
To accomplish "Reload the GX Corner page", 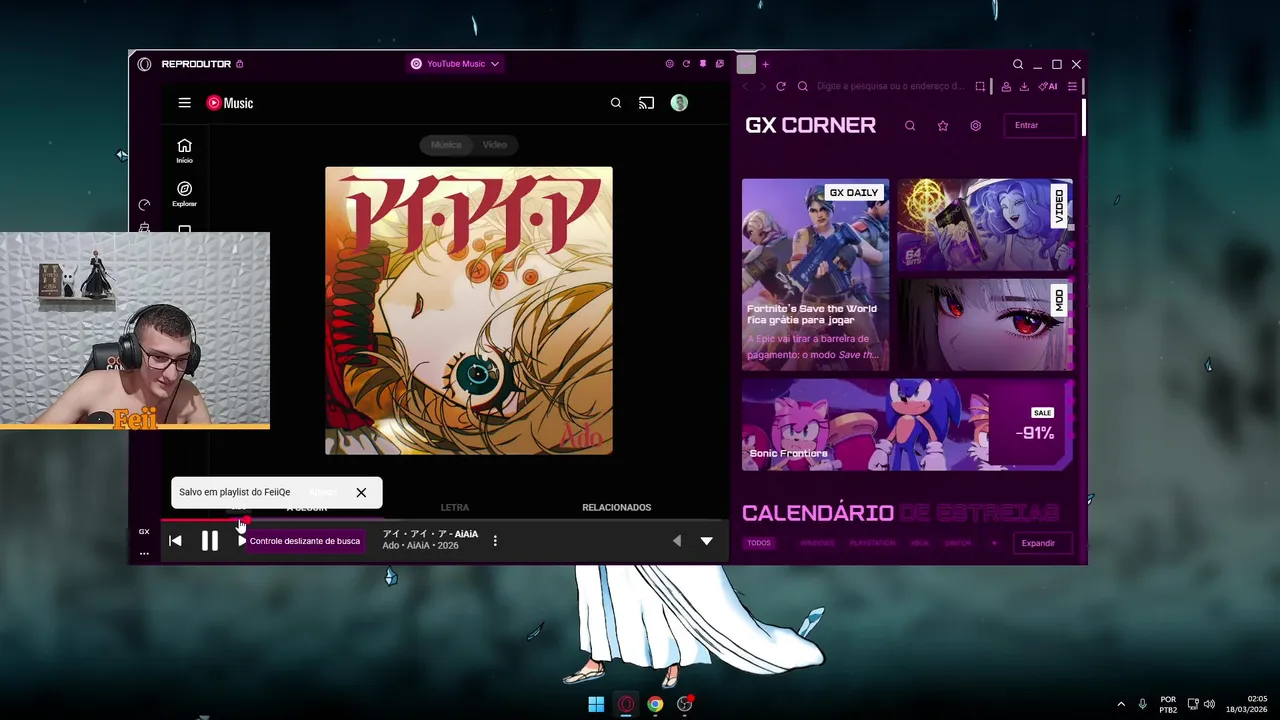I will pyautogui.click(x=781, y=87).
